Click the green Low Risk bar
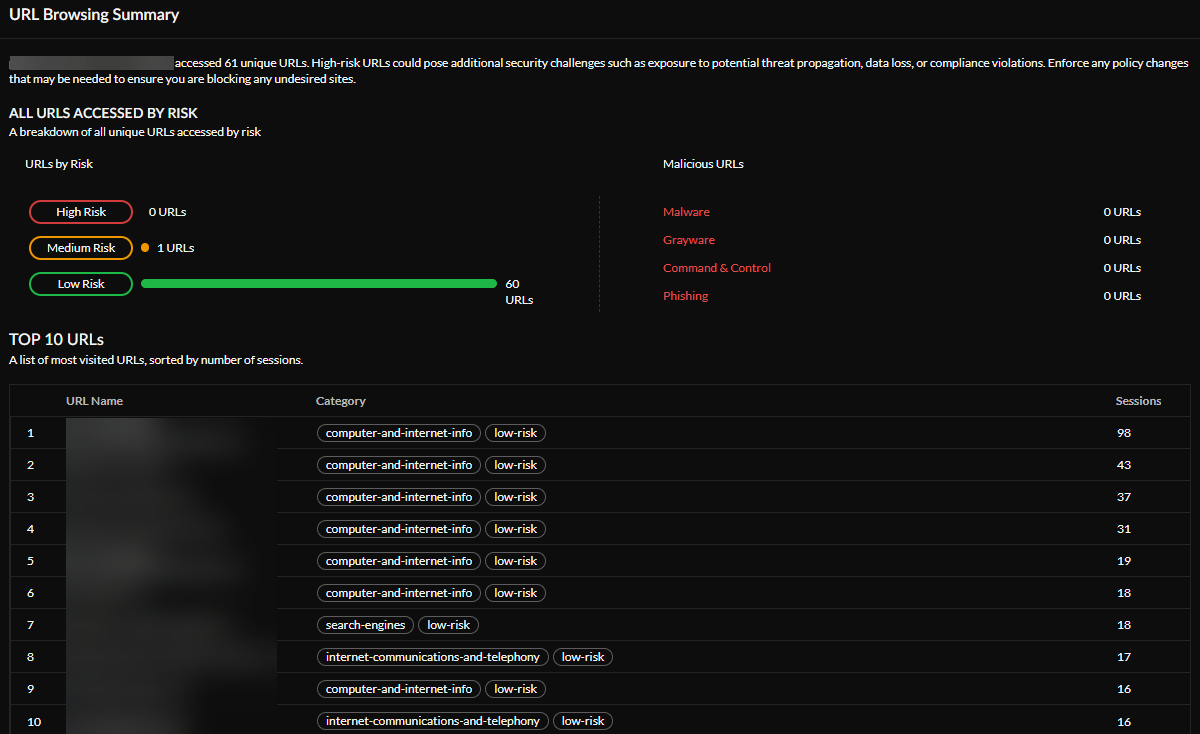Viewport: 1200px width, 734px height. click(x=319, y=284)
